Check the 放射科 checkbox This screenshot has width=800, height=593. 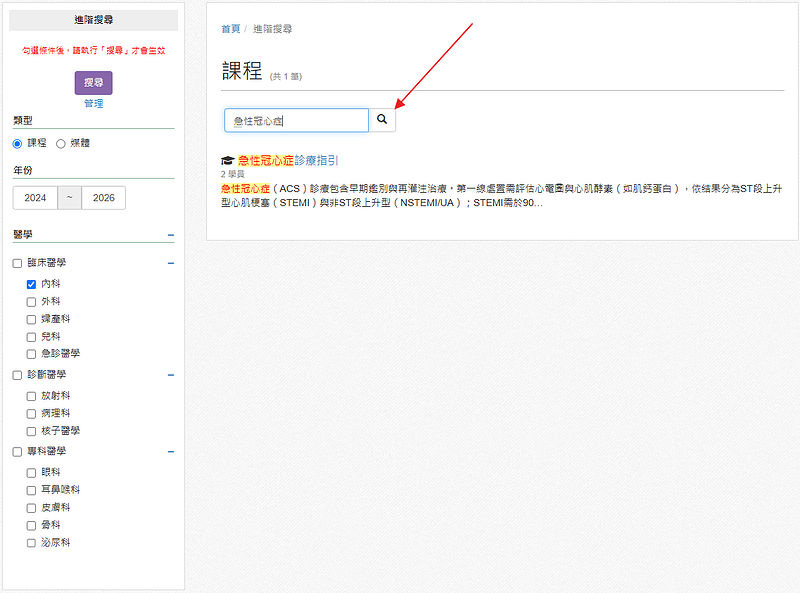coord(31,396)
